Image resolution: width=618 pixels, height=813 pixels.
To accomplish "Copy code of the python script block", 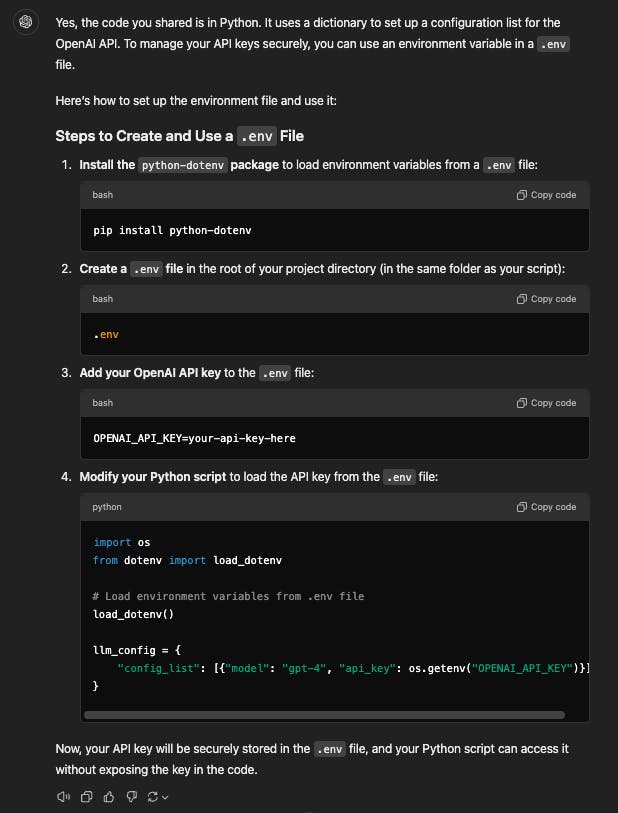I will click(546, 507).
